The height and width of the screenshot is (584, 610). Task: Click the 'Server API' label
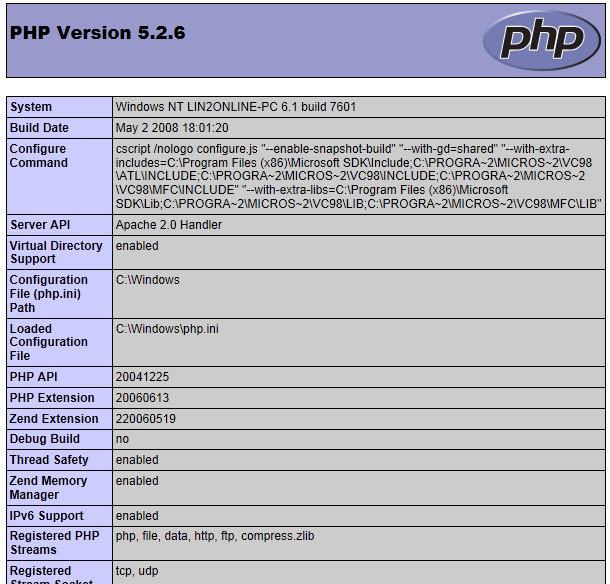point(40,225)
